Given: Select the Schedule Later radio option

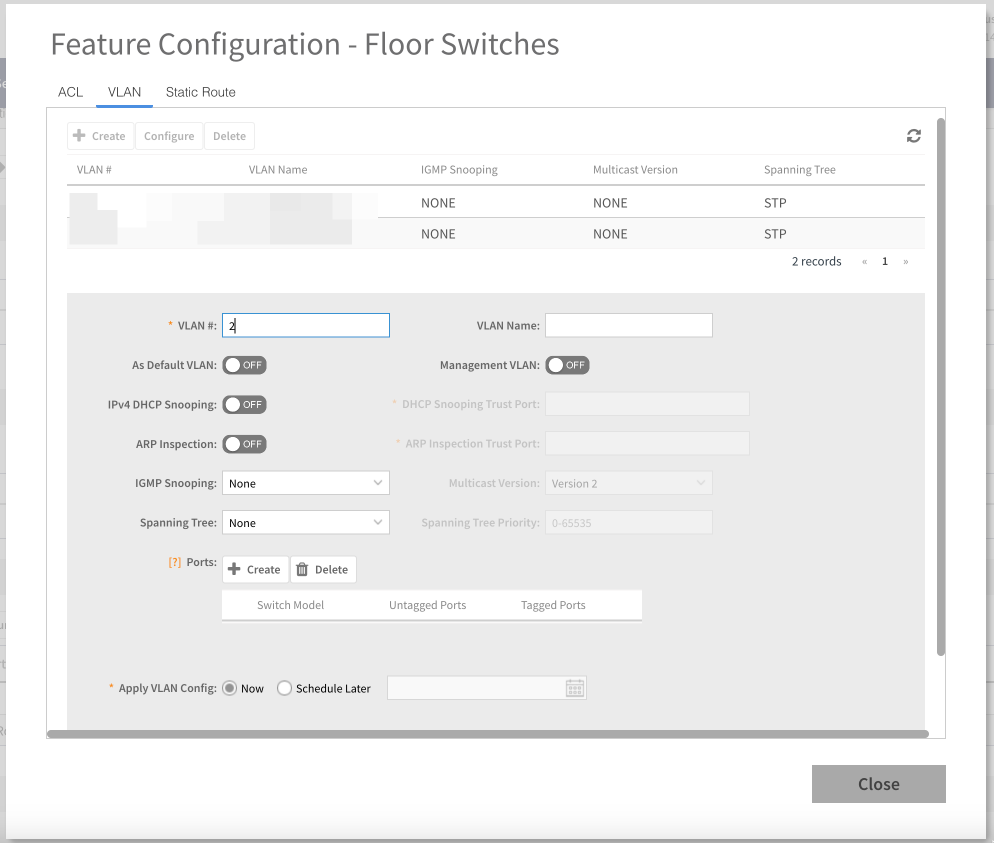Looking at the screenshot, I should (285, 688).
